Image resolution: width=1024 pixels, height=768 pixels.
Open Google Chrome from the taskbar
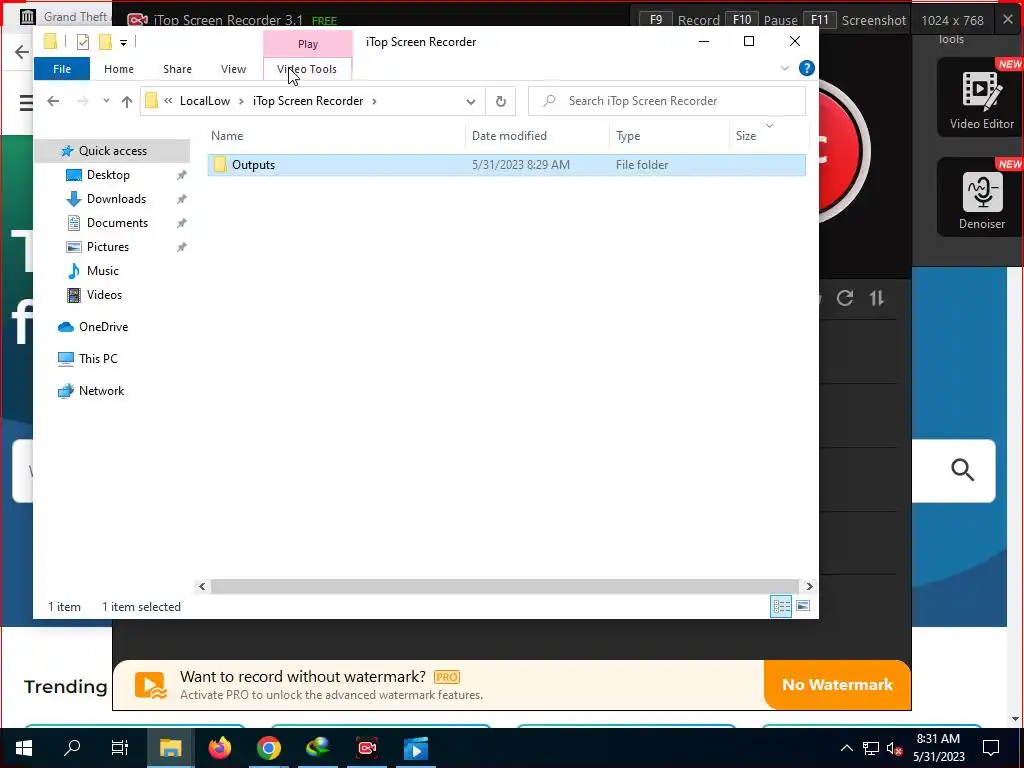[x=268, y=748]
